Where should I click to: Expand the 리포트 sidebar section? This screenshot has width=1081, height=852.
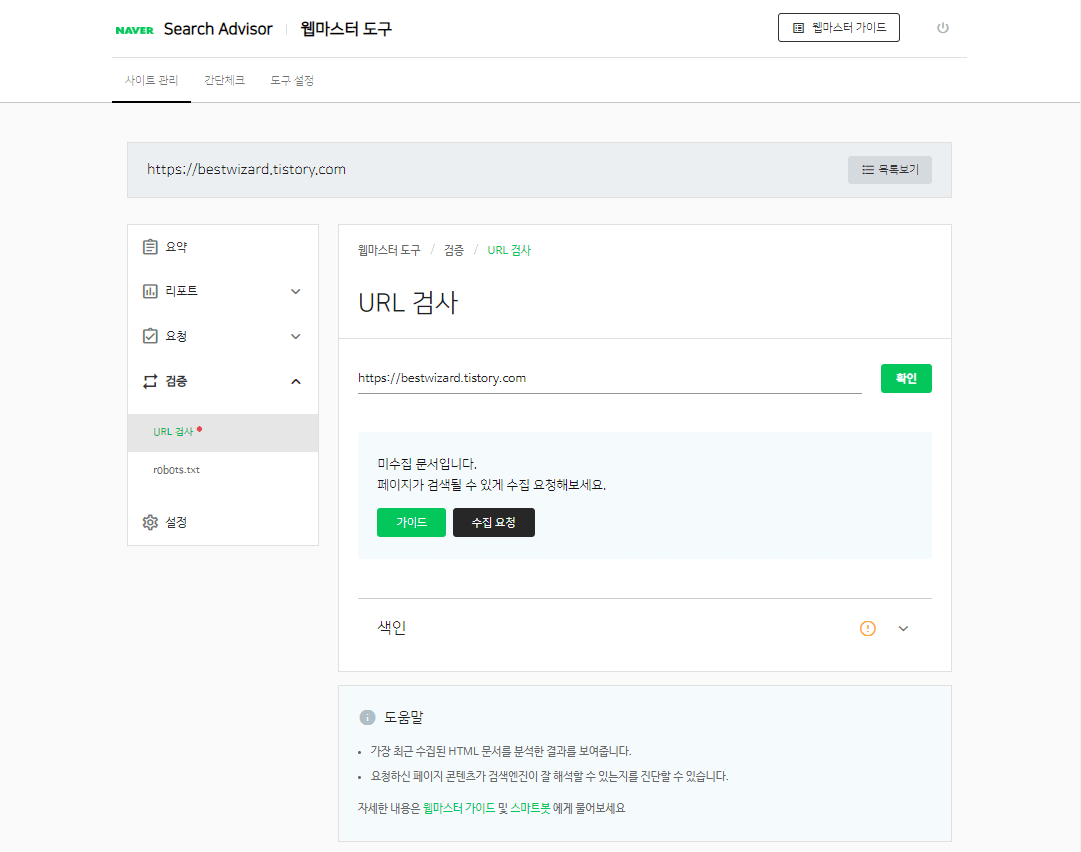tap(295, 291)
